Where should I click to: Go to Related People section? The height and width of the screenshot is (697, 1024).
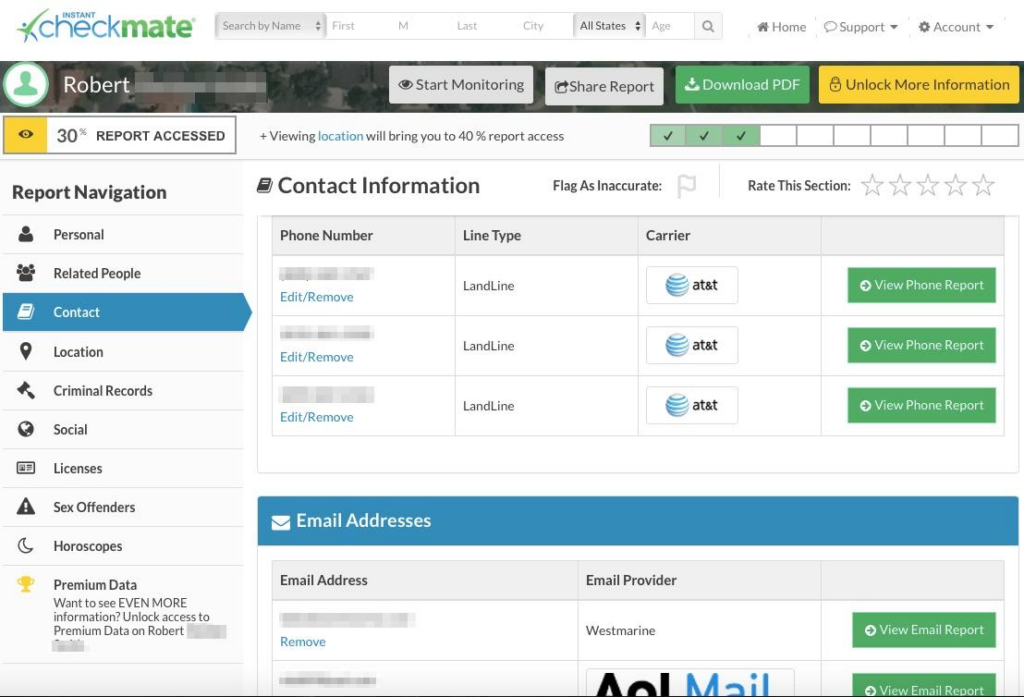[96, 273]
